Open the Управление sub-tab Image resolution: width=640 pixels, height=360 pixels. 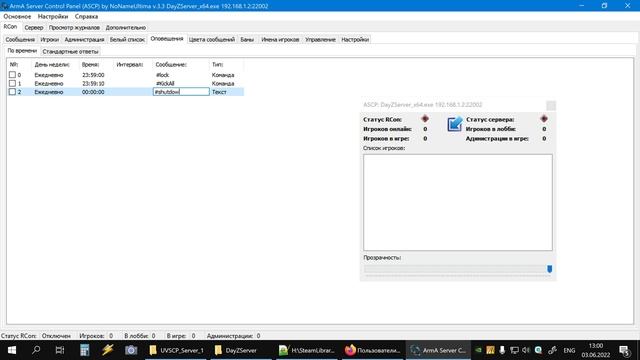tap(320, 40)
